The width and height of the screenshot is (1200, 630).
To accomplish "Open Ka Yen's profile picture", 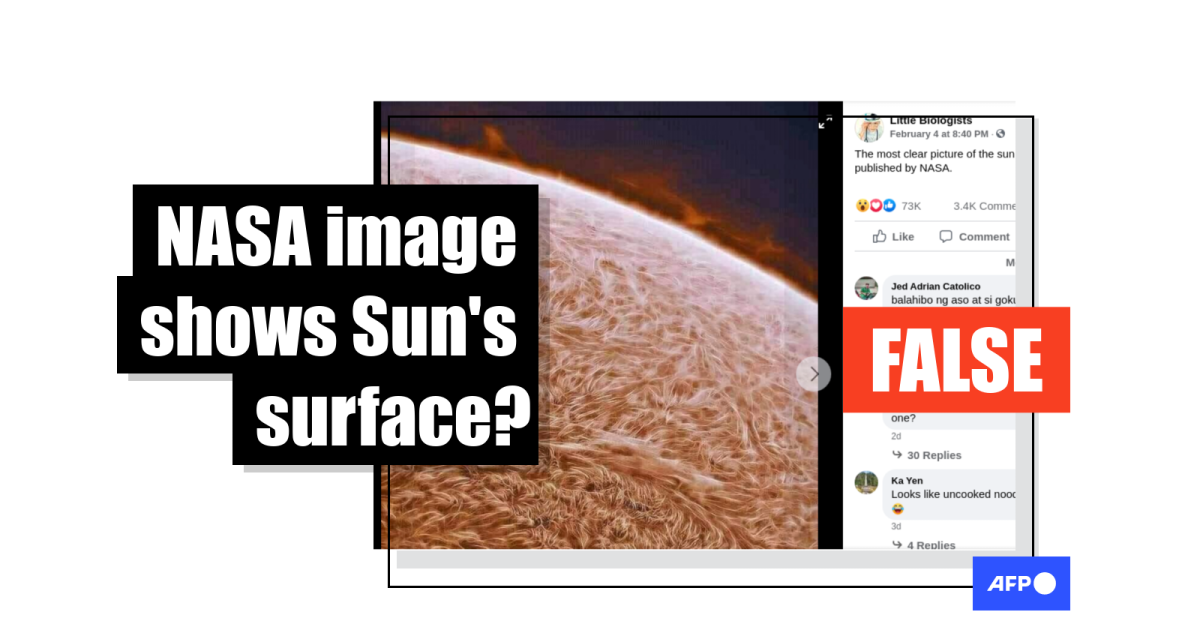I will point(866,482).
